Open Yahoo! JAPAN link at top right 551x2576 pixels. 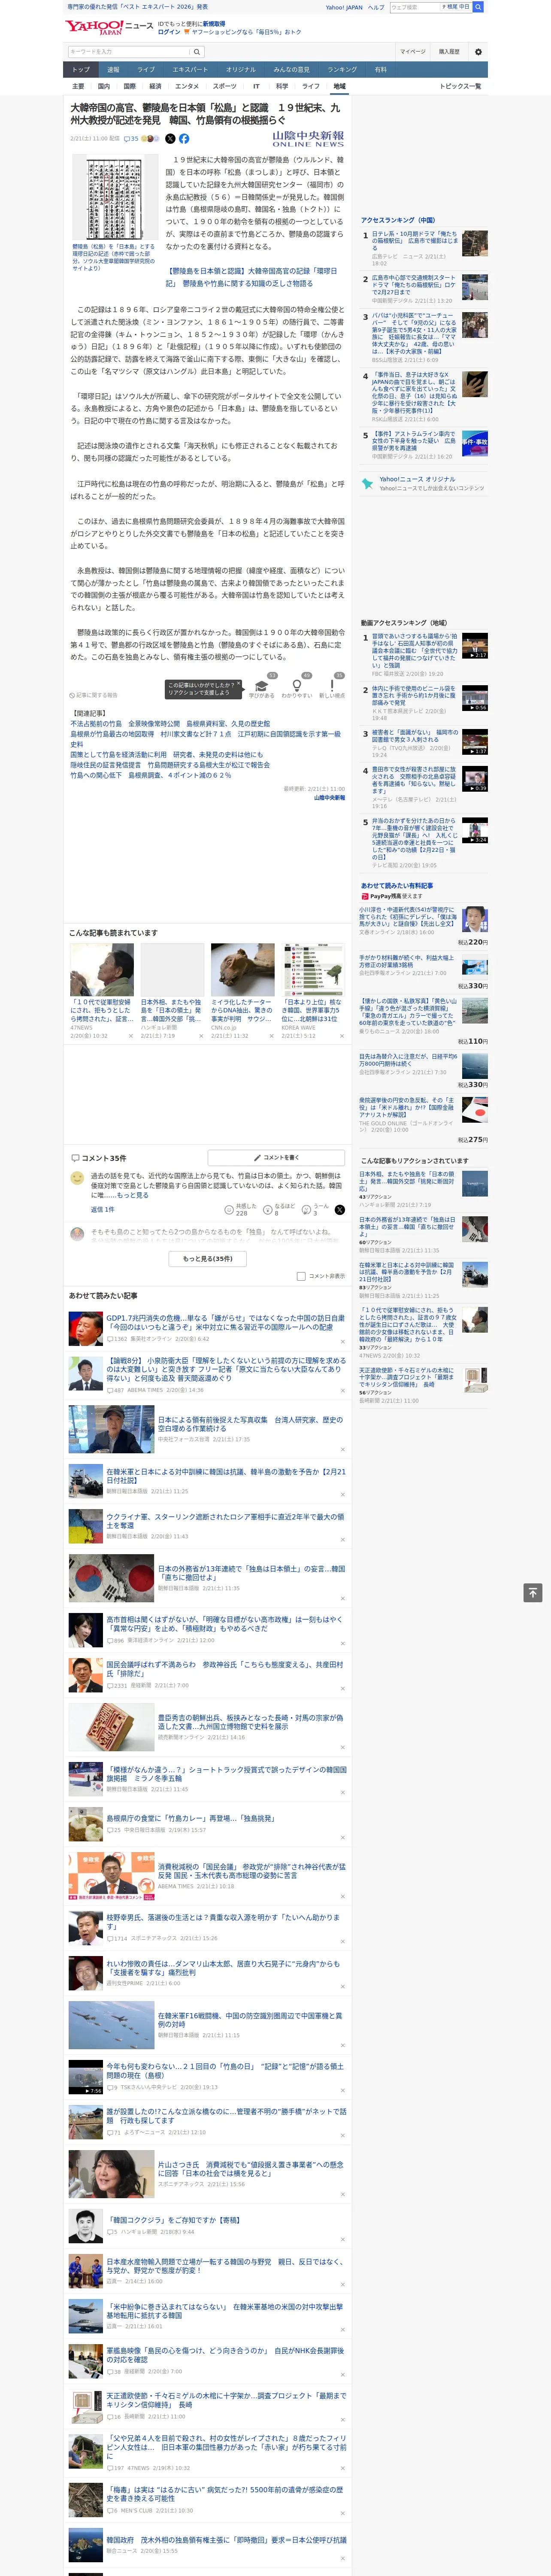[x=344, y=7]
